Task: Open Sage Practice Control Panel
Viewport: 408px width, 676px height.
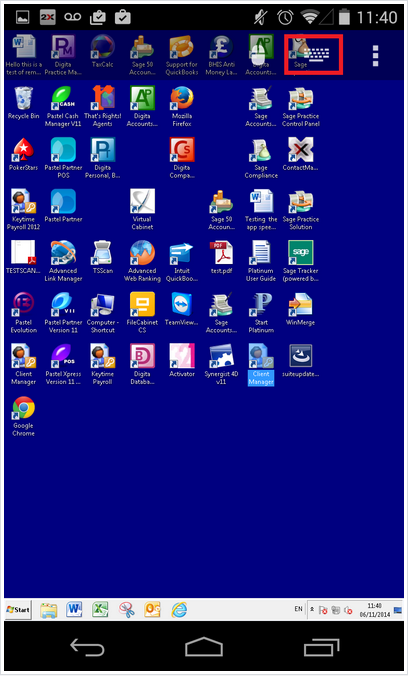Action: tap(301, 107)
